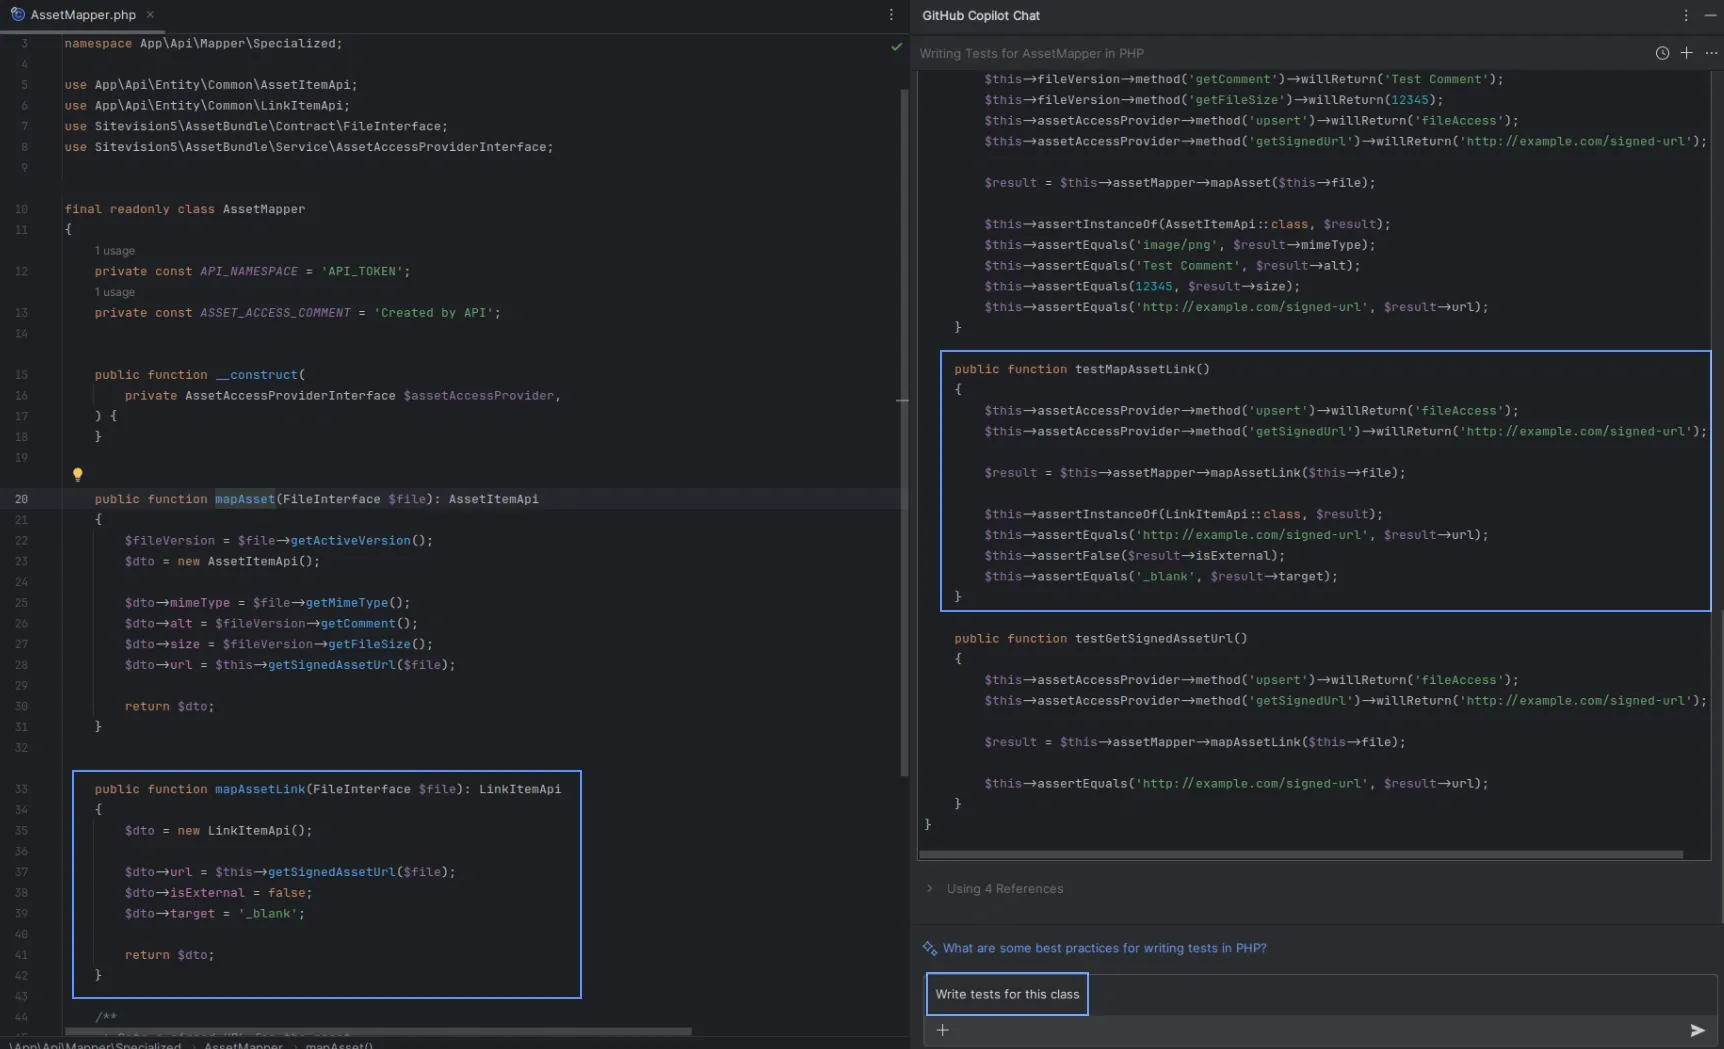Screen dimensions: 1724x1049
Task: Open editor tab options kebab menu
Action: click(891, 15)
